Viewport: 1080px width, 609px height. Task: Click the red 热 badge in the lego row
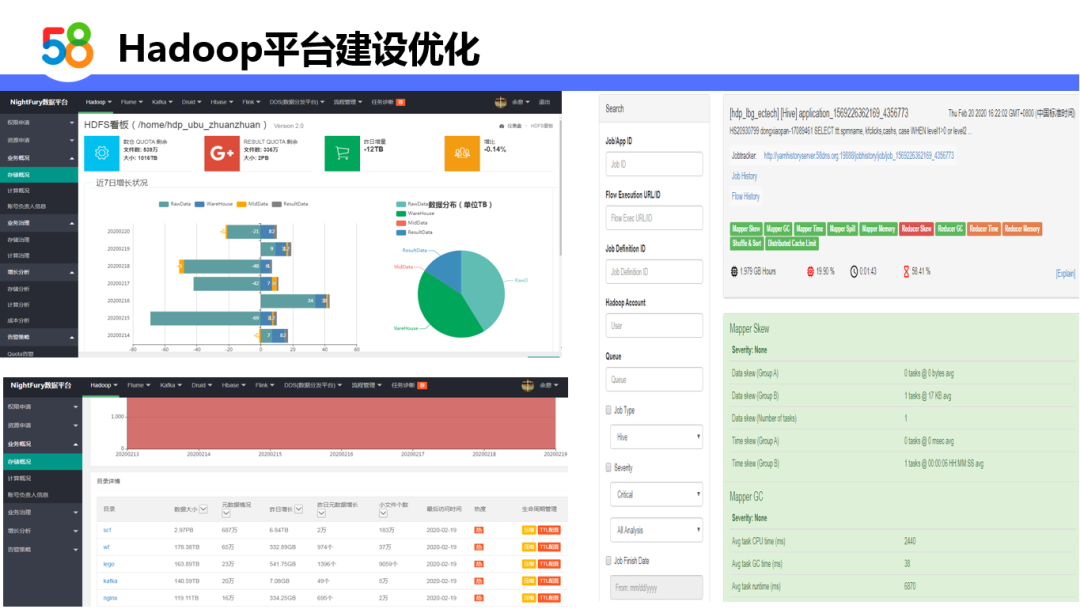coord(479,564)
